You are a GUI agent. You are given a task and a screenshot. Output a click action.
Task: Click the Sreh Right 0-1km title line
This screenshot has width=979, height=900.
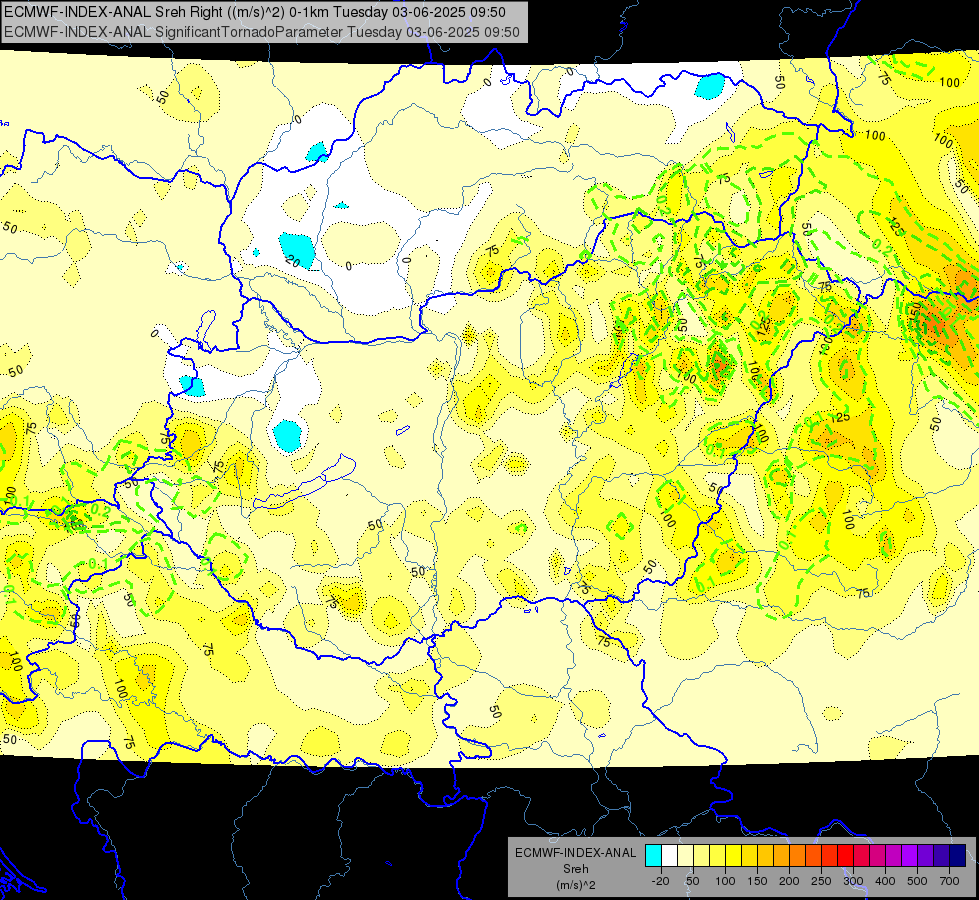(255, 12)
